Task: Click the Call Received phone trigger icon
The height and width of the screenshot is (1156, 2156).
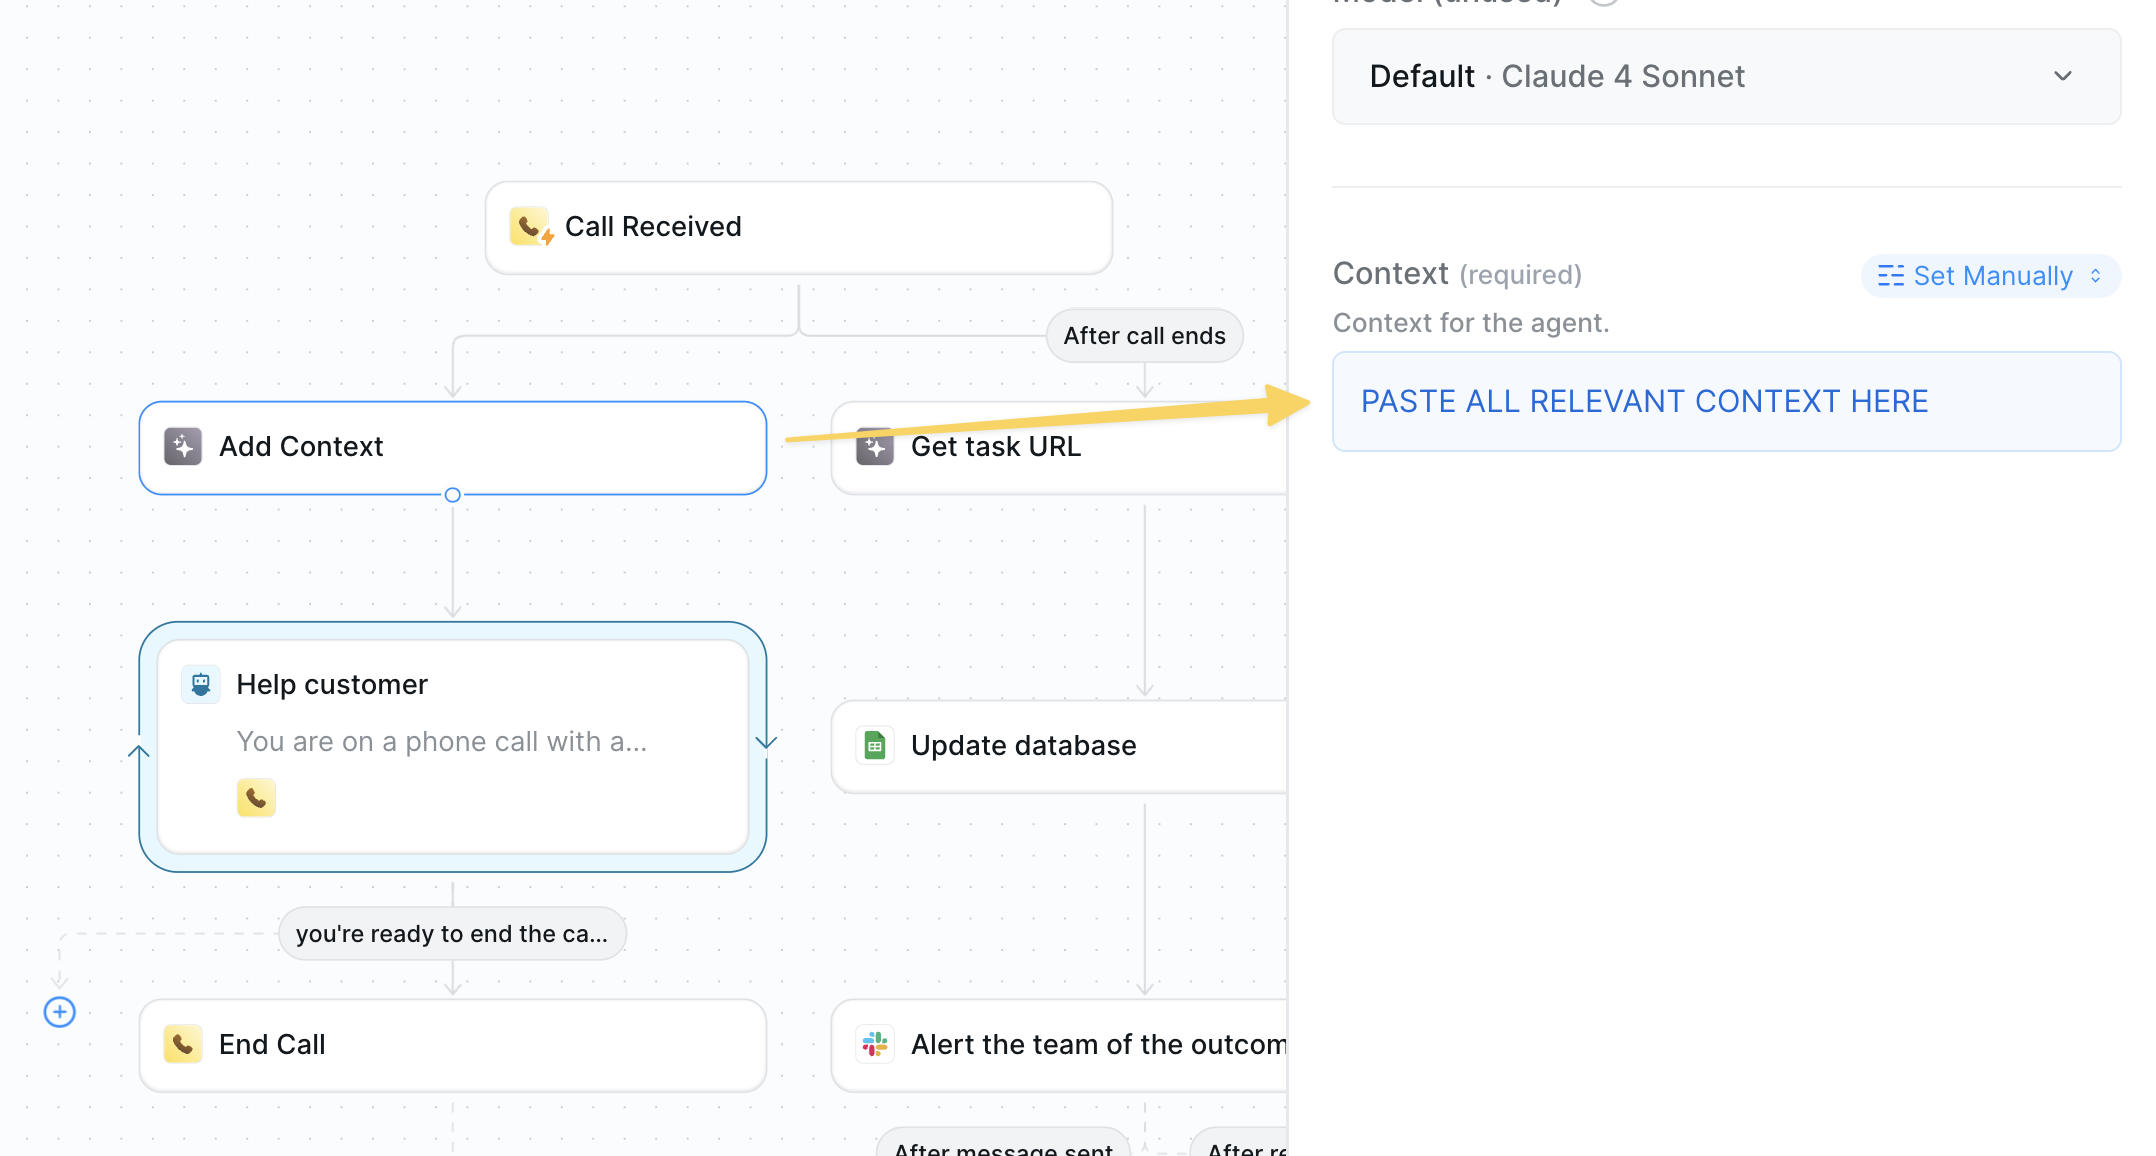Action: pos(530,227)
